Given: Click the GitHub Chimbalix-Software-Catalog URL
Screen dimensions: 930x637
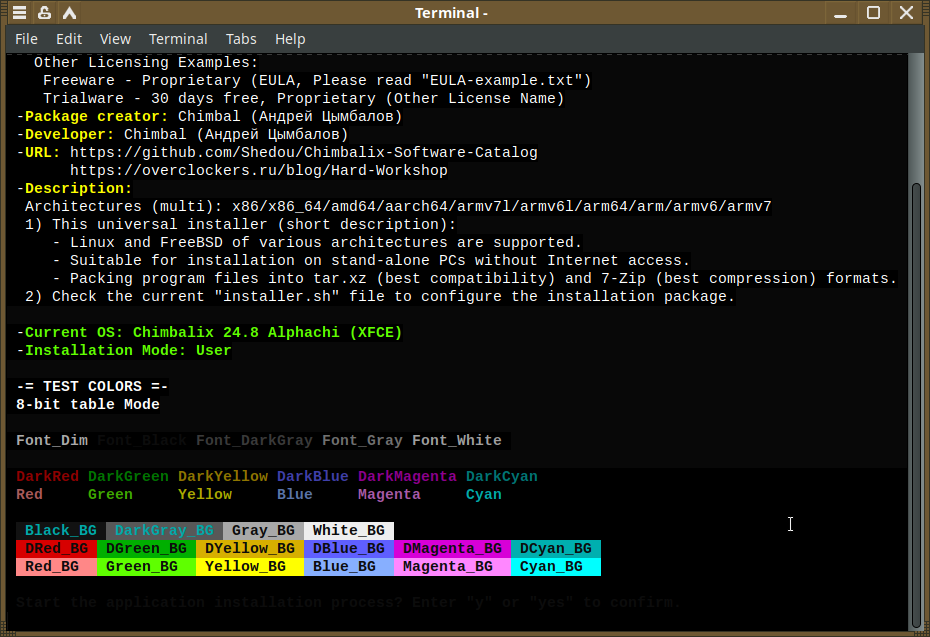Looking at the screenshot, I should [304, 152].
